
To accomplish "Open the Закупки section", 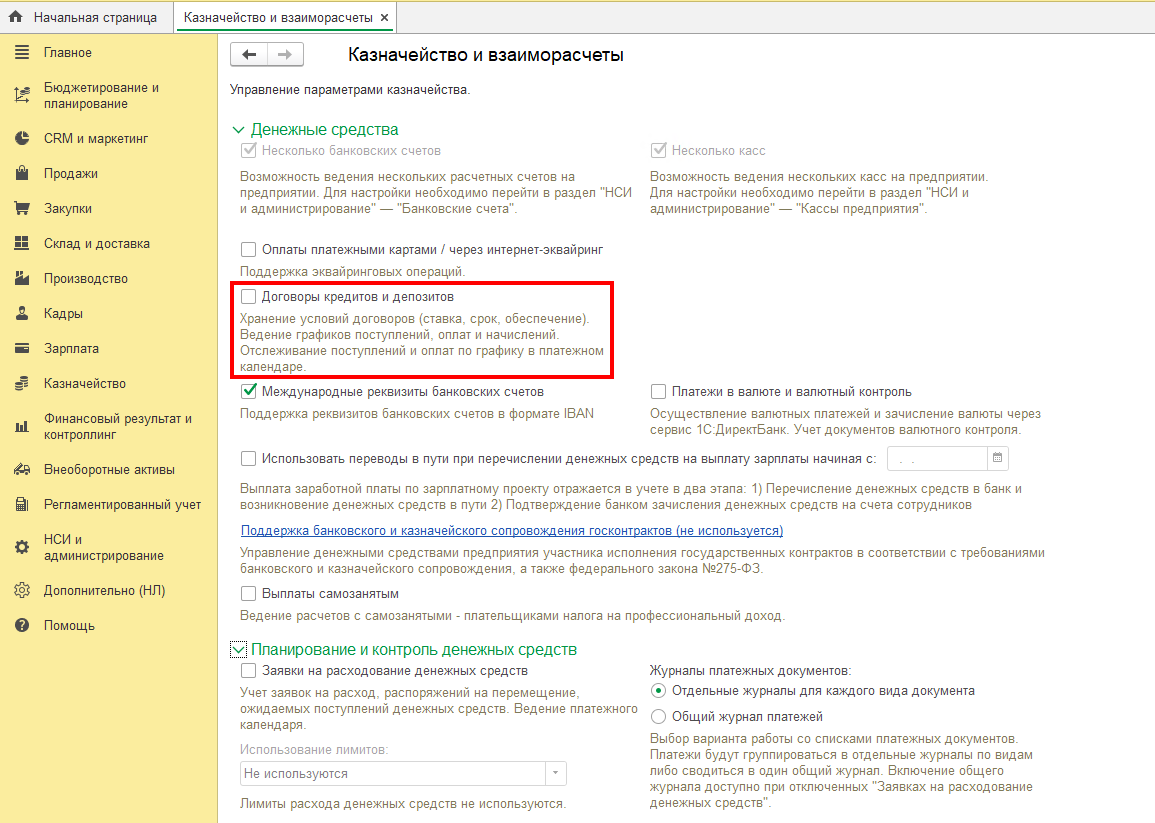I will coord(68,209).
